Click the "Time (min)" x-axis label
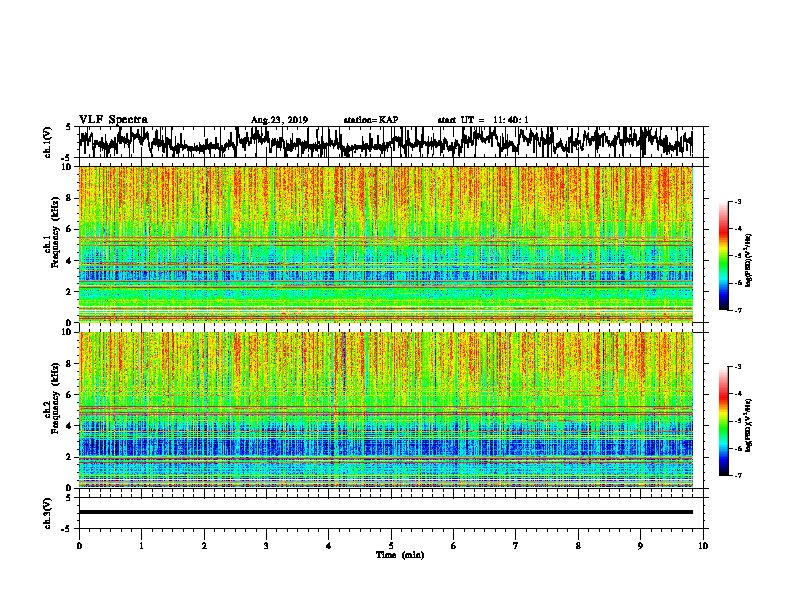The width and height of the screenshot is (792, 612). coord(400,555)
